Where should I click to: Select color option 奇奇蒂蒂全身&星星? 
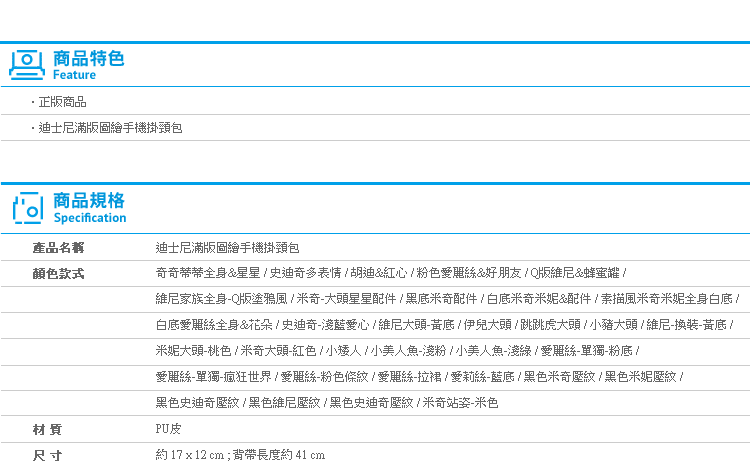pos(208,273)
